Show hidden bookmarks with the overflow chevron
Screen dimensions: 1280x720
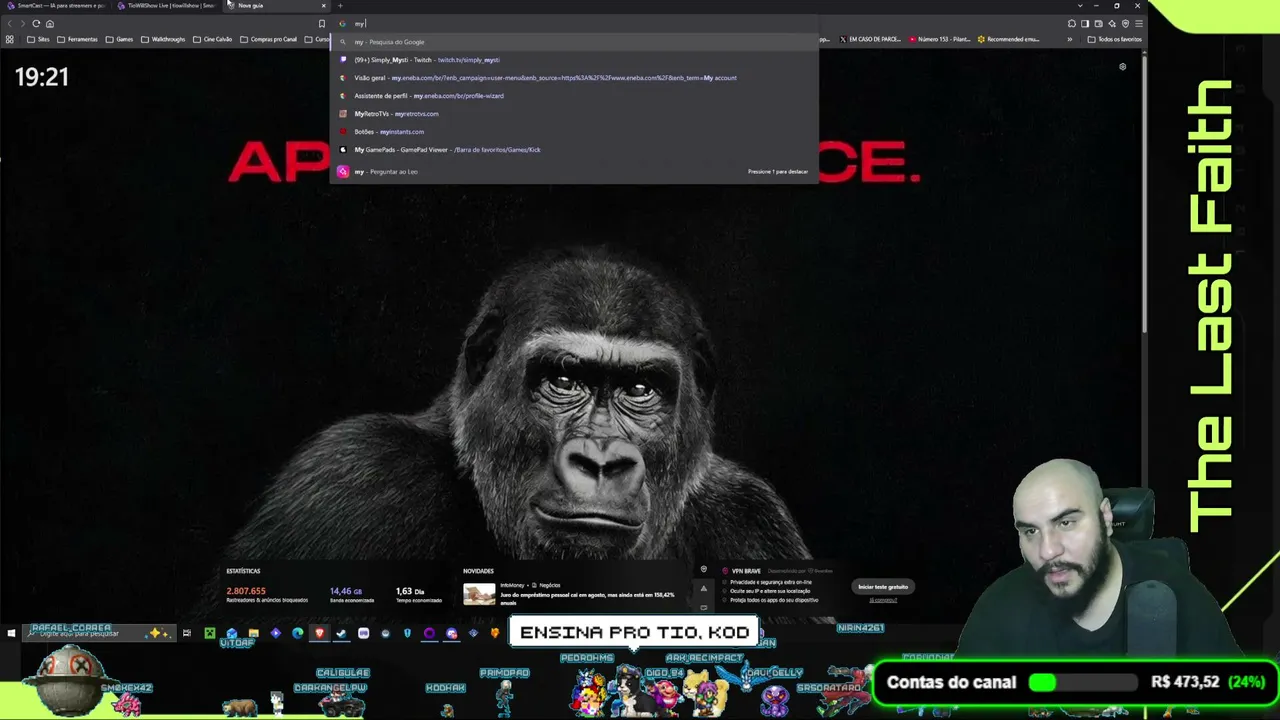point(1070,39)
